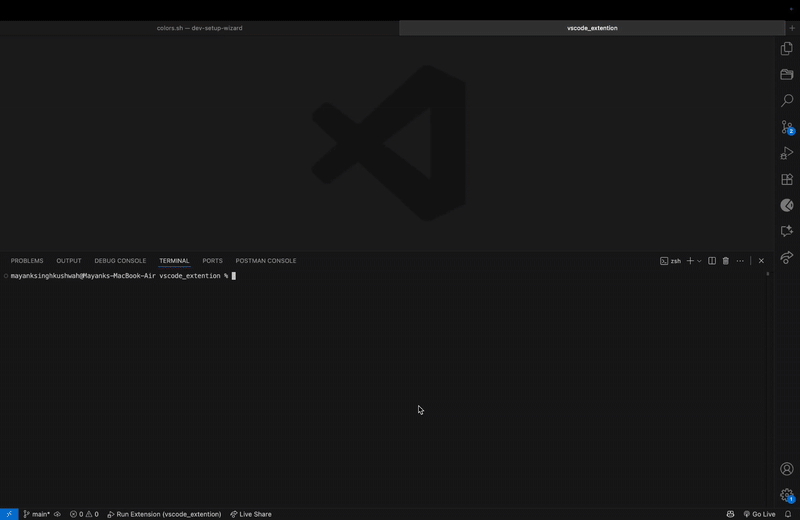The image size is (800, 520).
Task: Add new window tab with plus
Action: pos(792,28)
